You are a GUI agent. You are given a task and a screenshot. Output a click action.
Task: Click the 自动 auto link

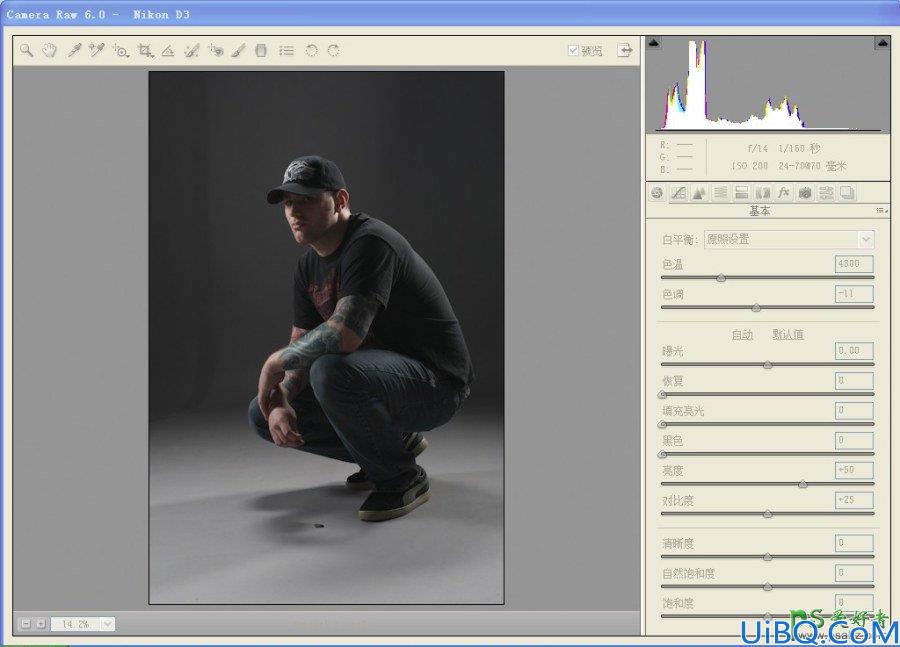[742, 335]
